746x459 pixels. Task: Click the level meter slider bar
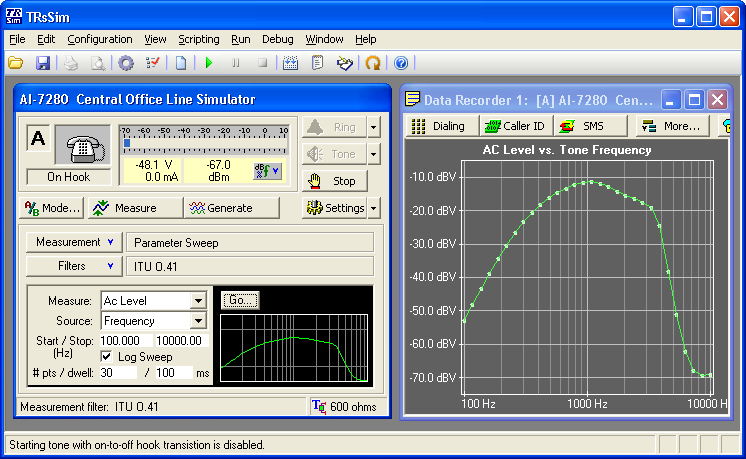pos(204,144)
